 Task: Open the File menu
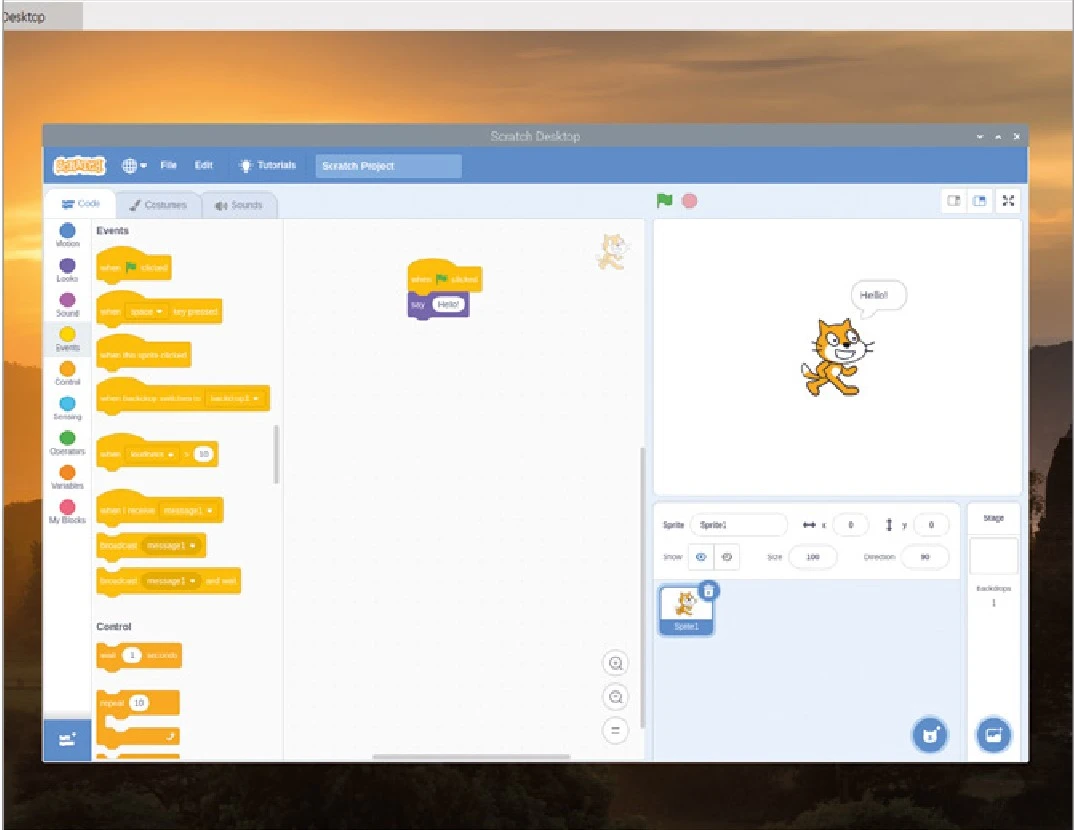(x=168, y=166)
